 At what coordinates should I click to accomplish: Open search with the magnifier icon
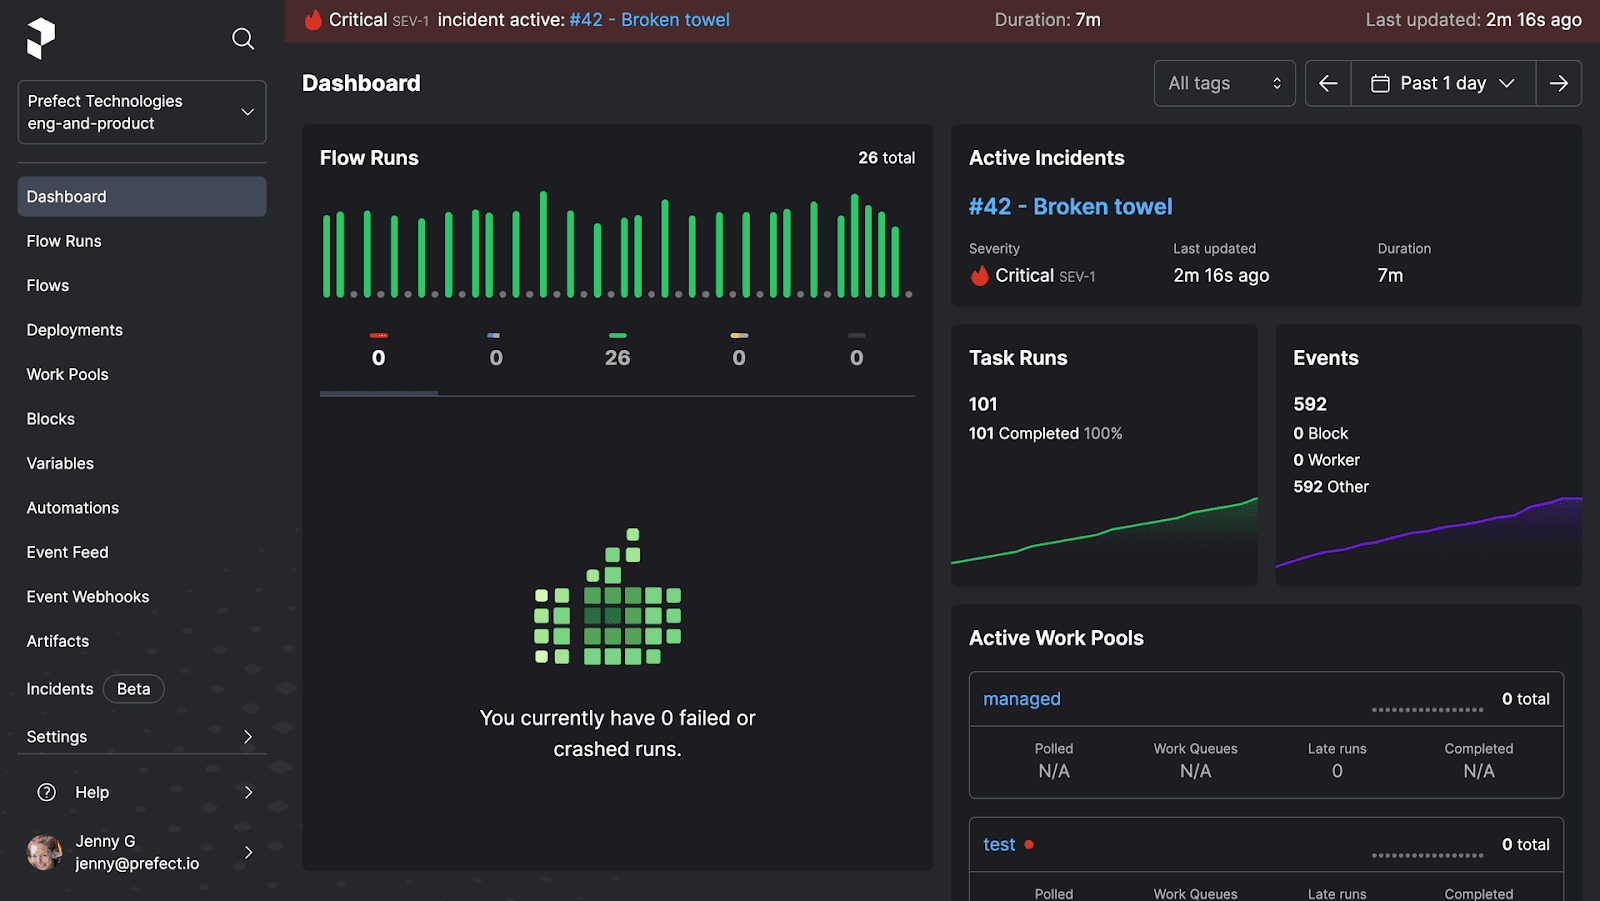coord(243,39)
